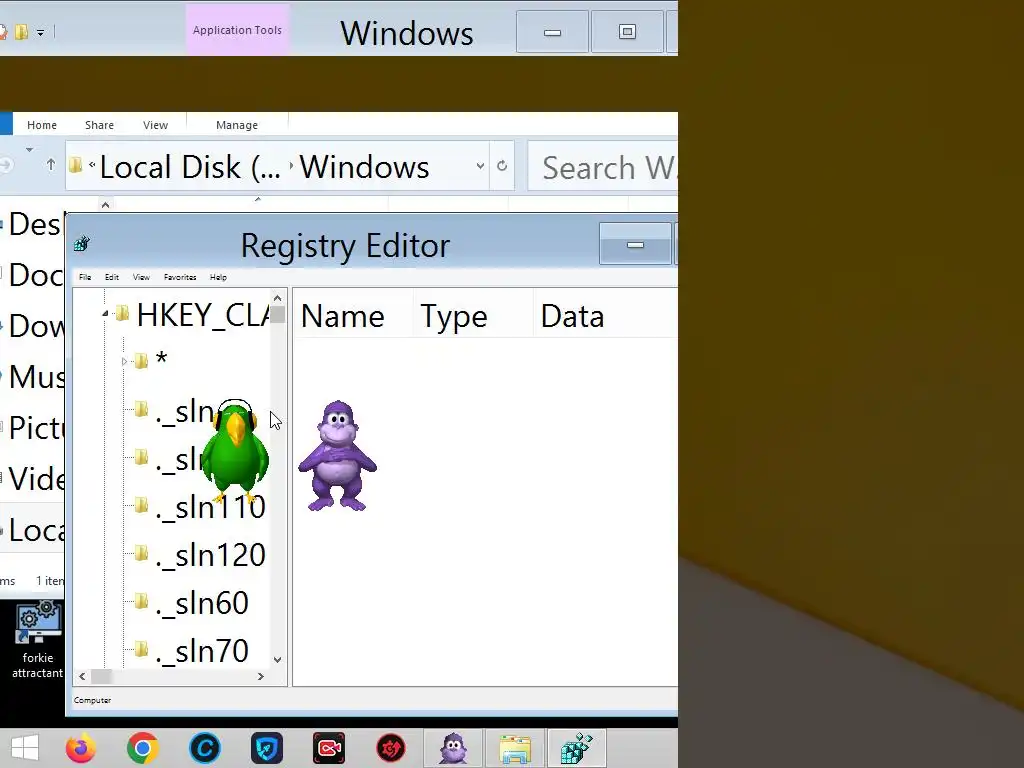Image resolution: width=1024 pixels, height=768 pixels.
Task: Switch to the BonziBuddy taskbar icon
Action: (453, 748)
